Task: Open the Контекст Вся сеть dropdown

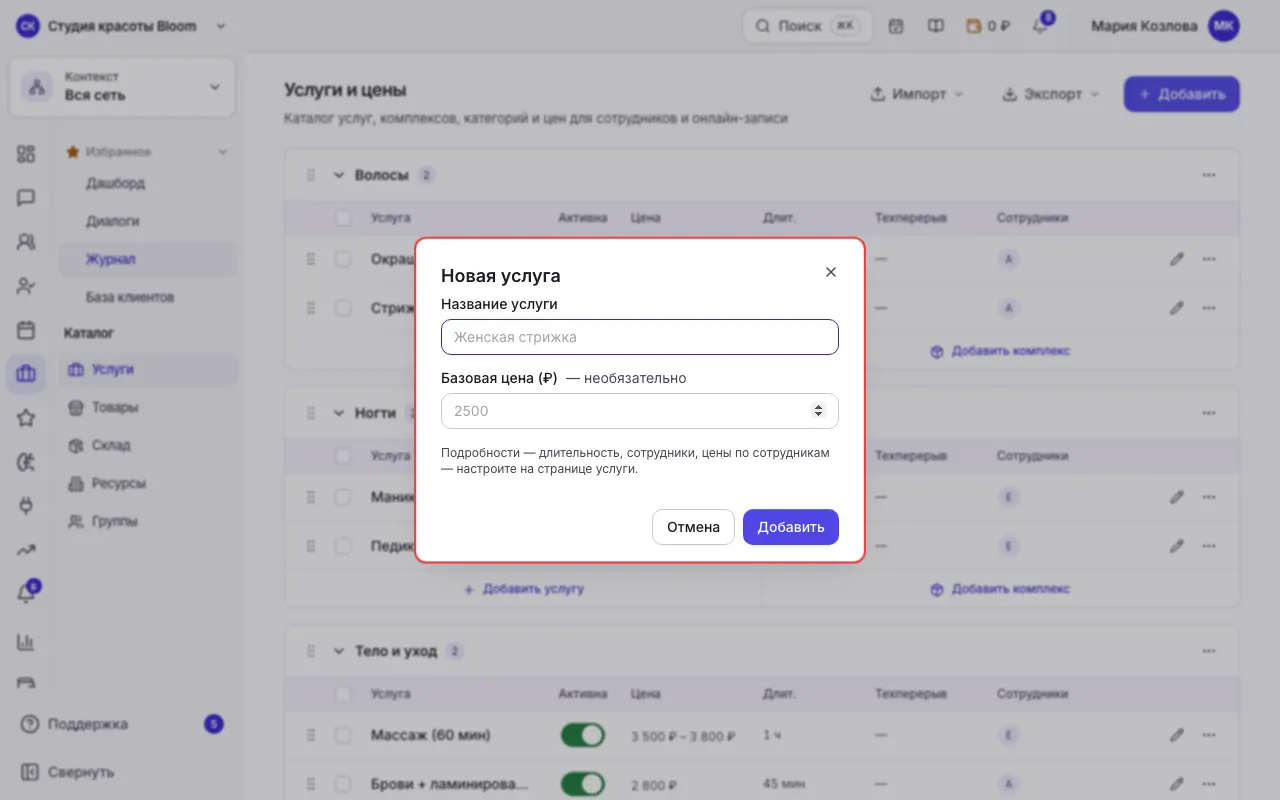Action: coord(122,87)
